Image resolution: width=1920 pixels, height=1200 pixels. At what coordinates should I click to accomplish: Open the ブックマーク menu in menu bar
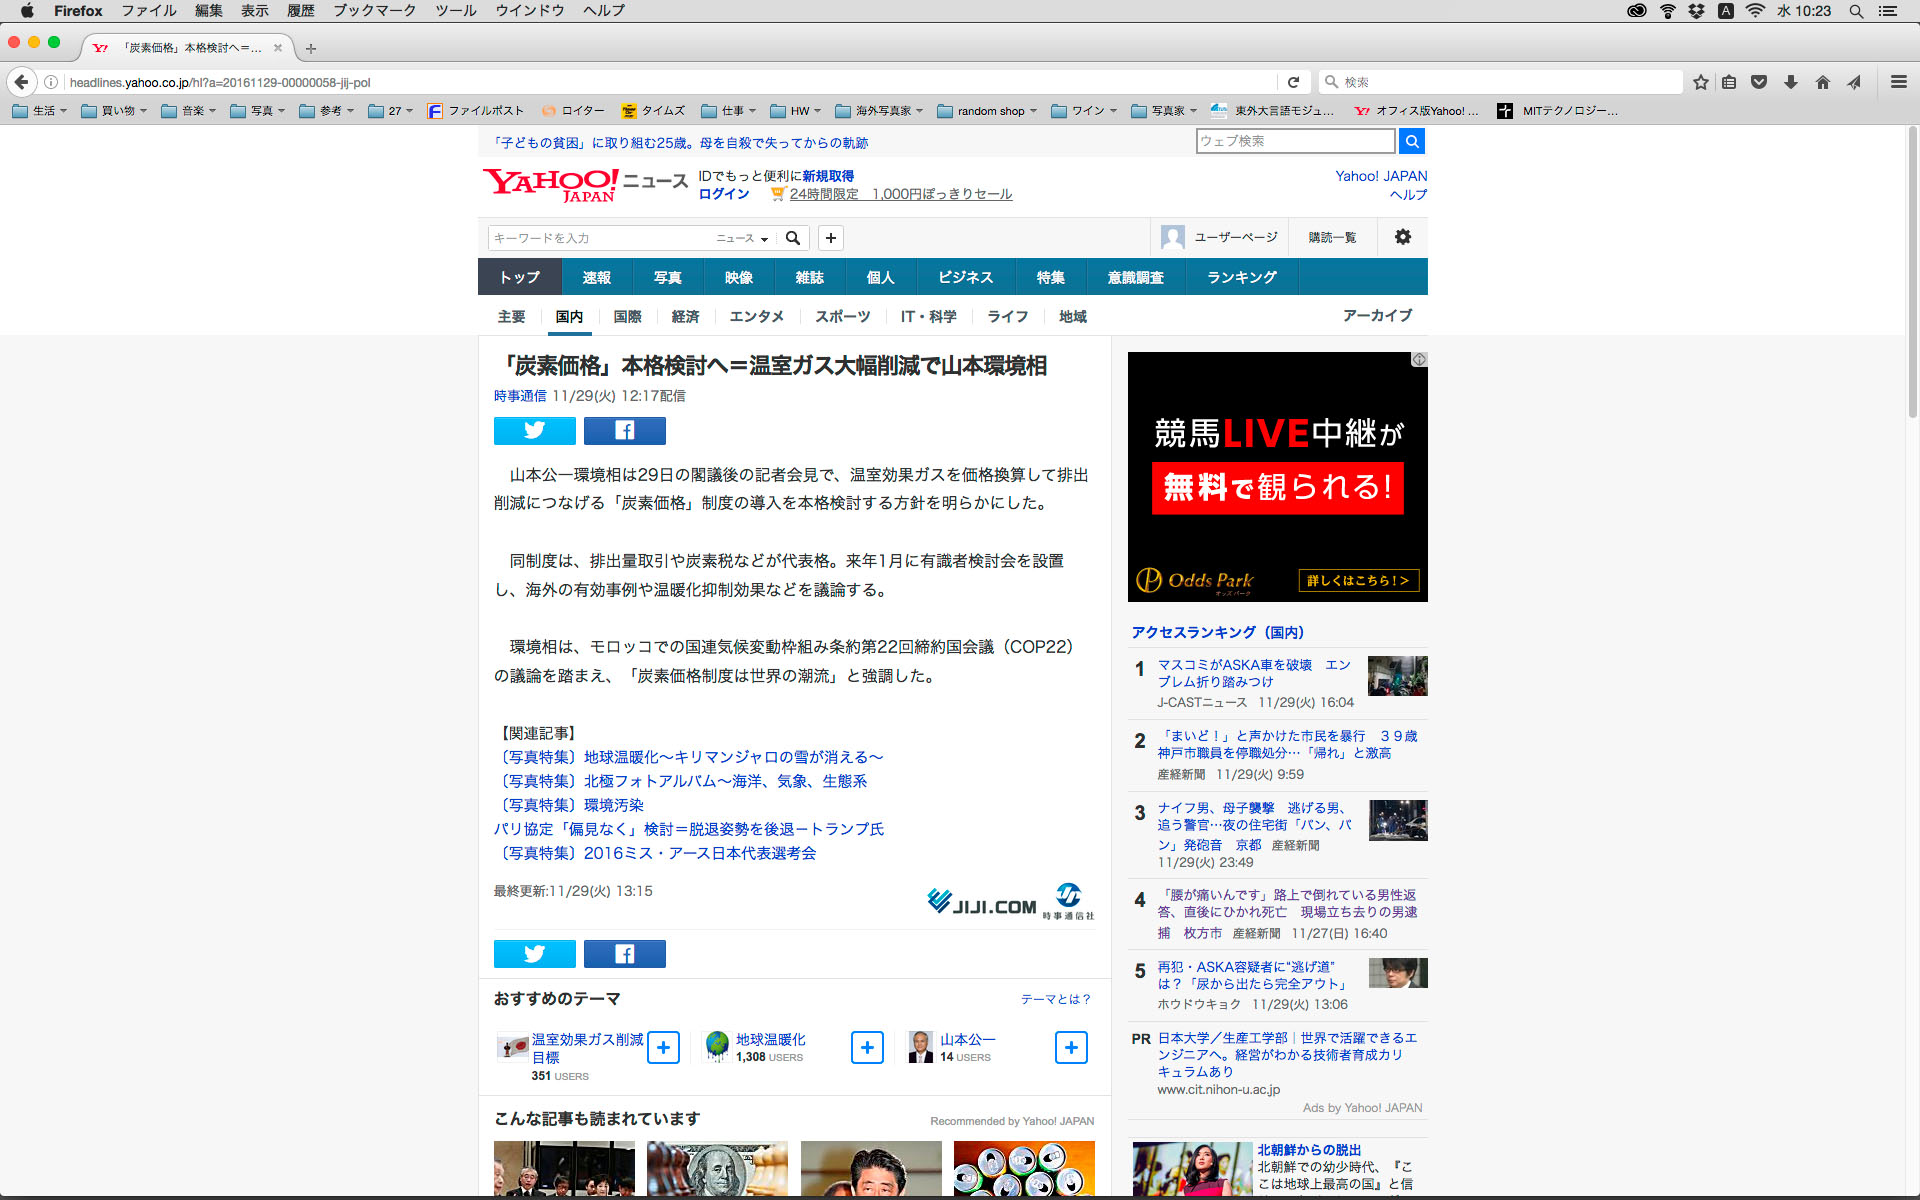point(374,11)
